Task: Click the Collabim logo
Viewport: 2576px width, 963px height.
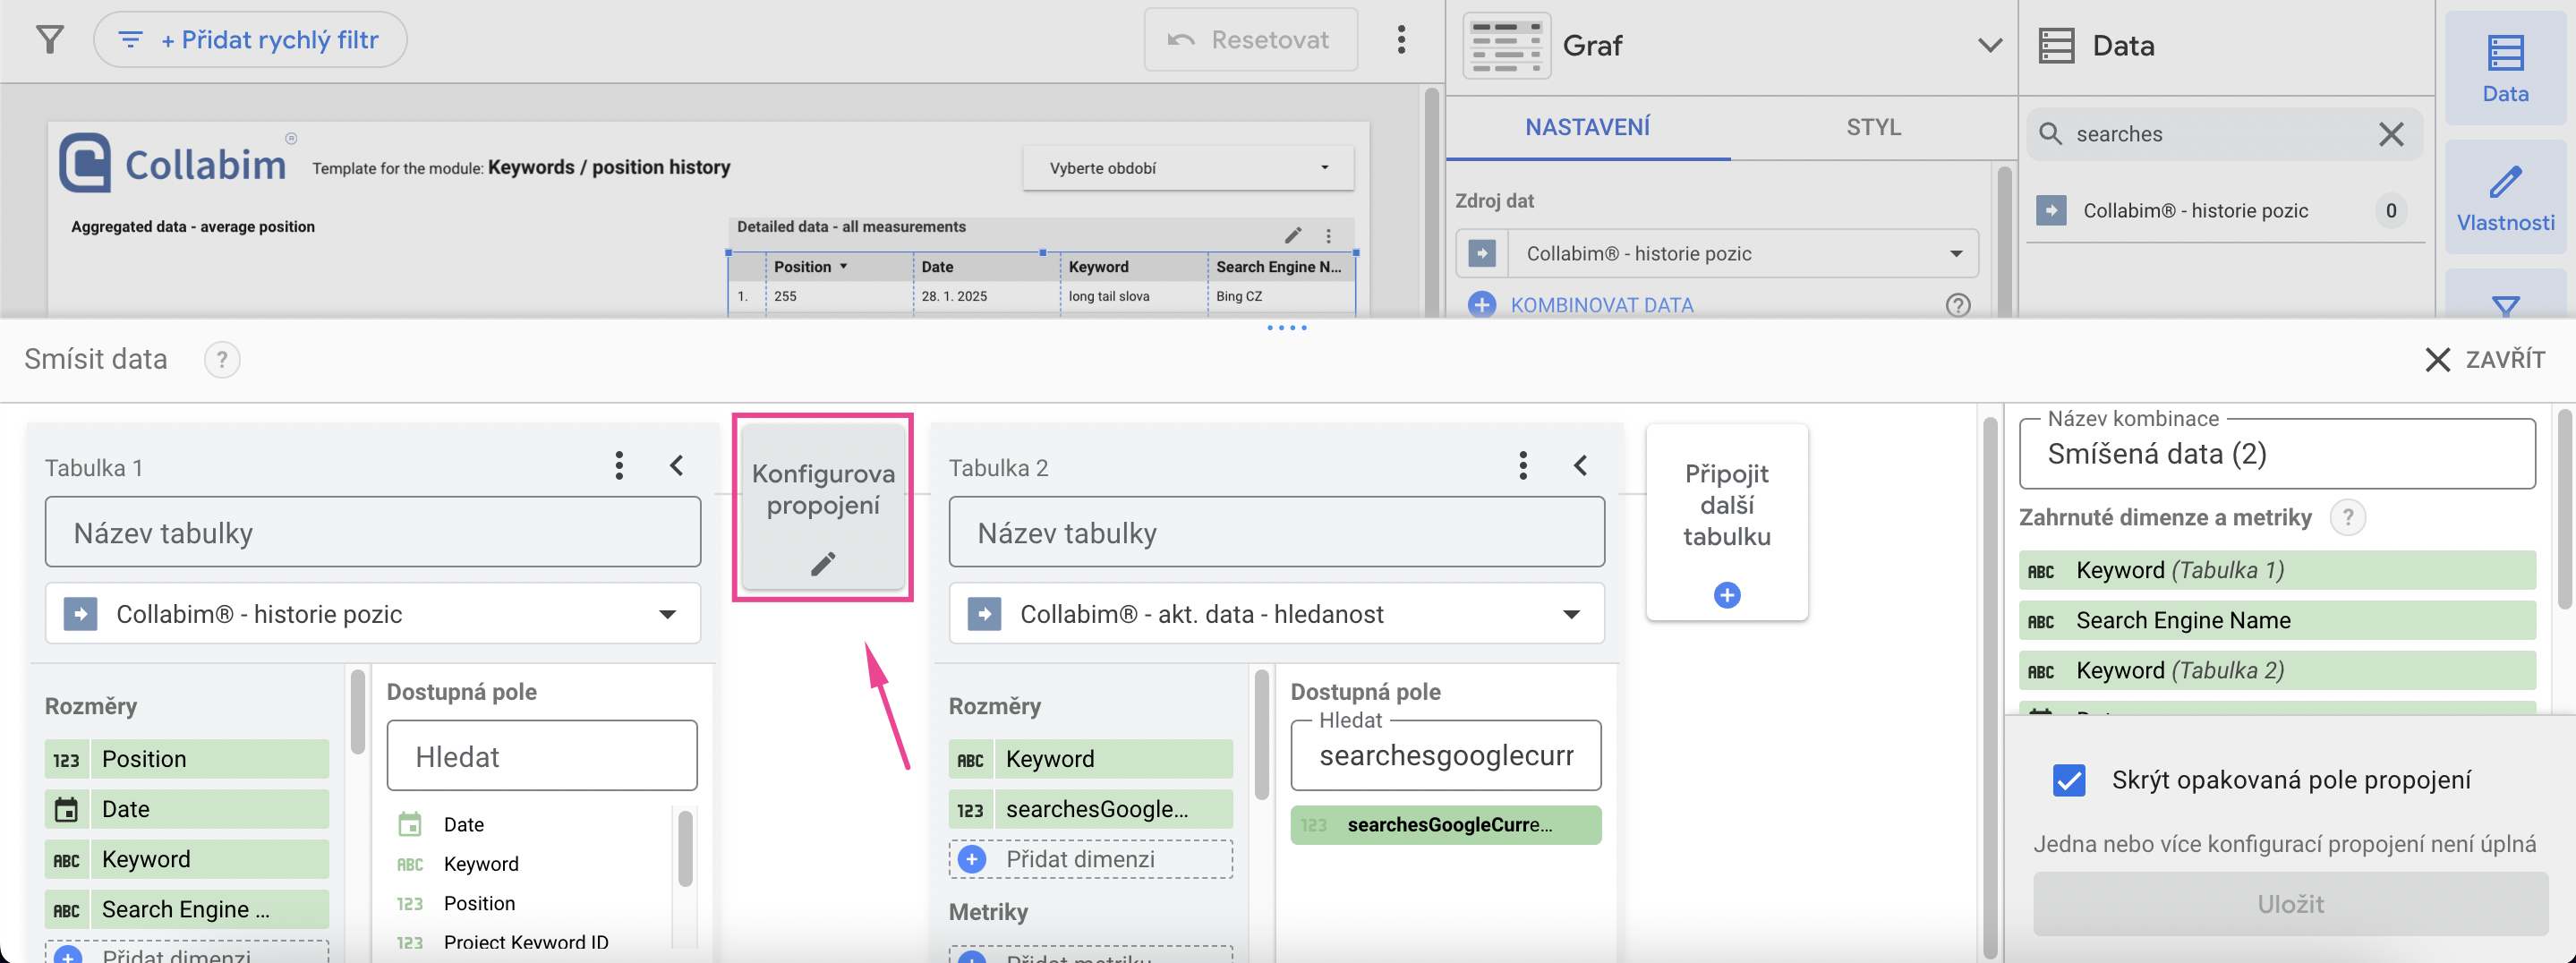Action: point(174,162)
